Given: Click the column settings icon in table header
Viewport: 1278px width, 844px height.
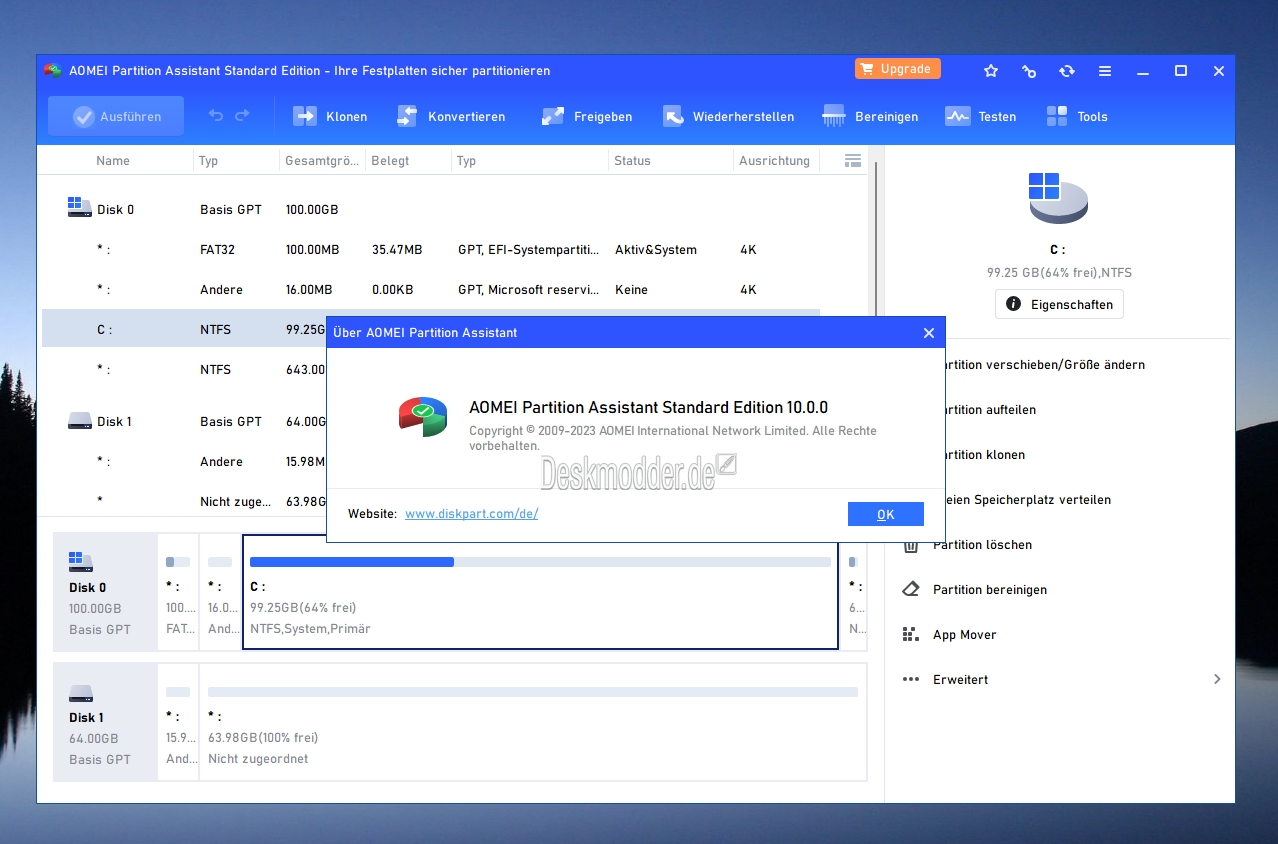Looking at the screenshot, I should (853, 160).
